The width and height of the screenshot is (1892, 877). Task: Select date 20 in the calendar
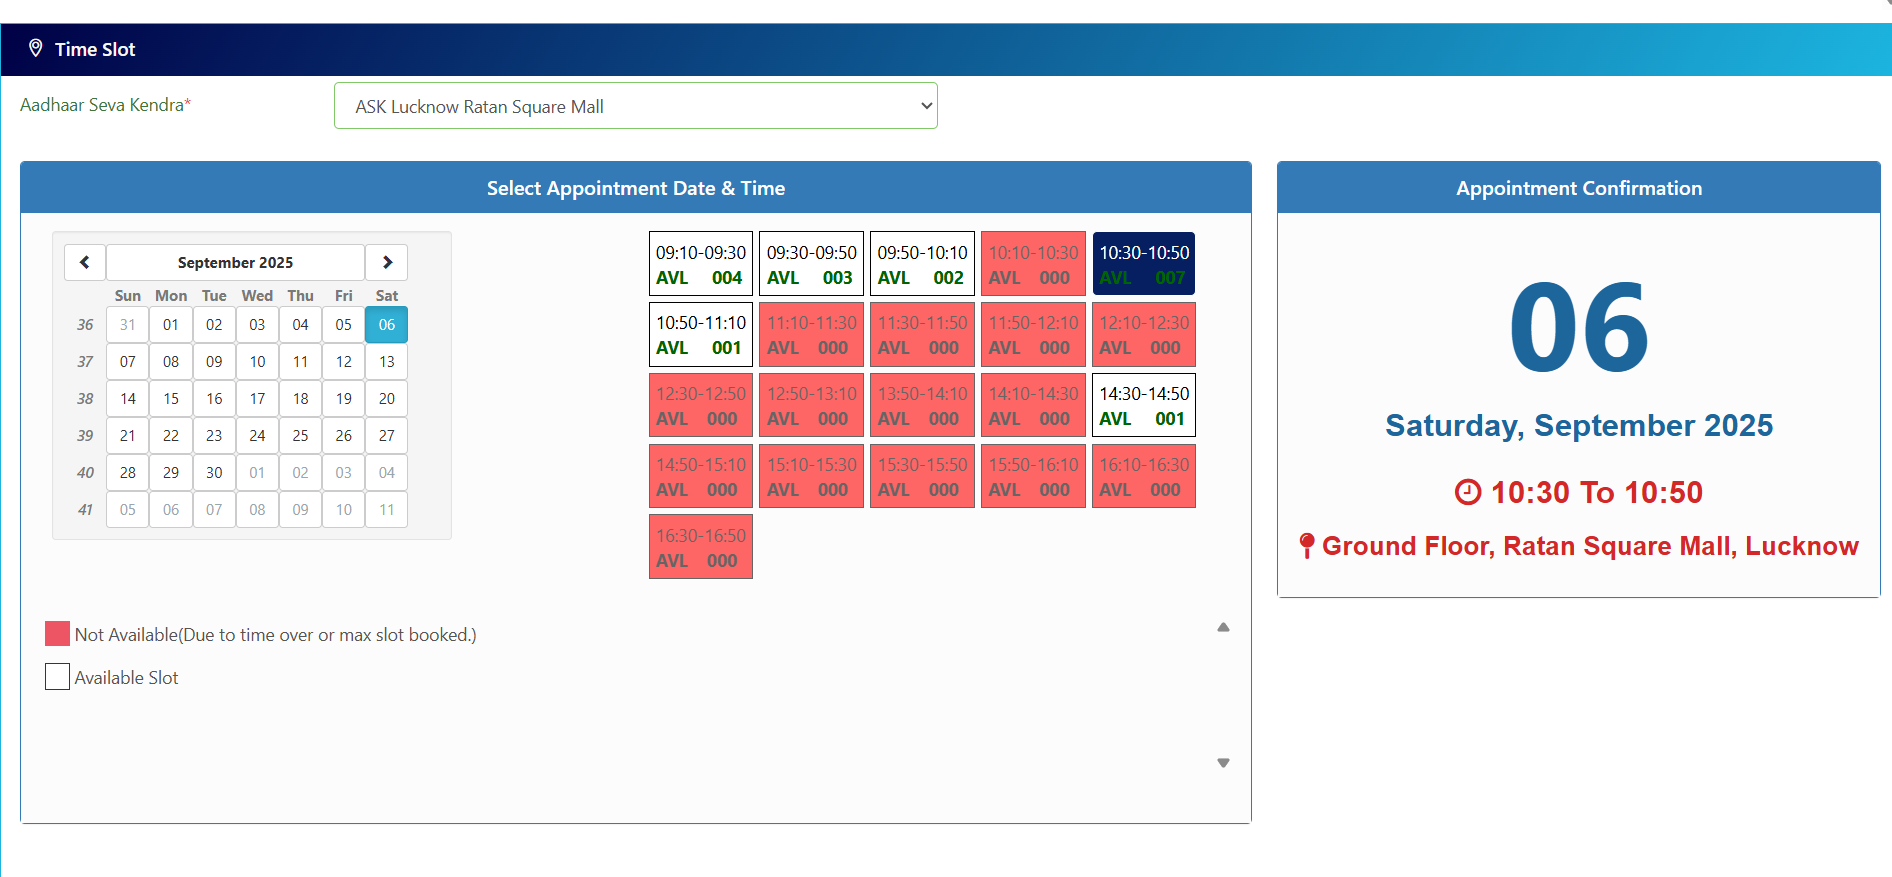387,399
